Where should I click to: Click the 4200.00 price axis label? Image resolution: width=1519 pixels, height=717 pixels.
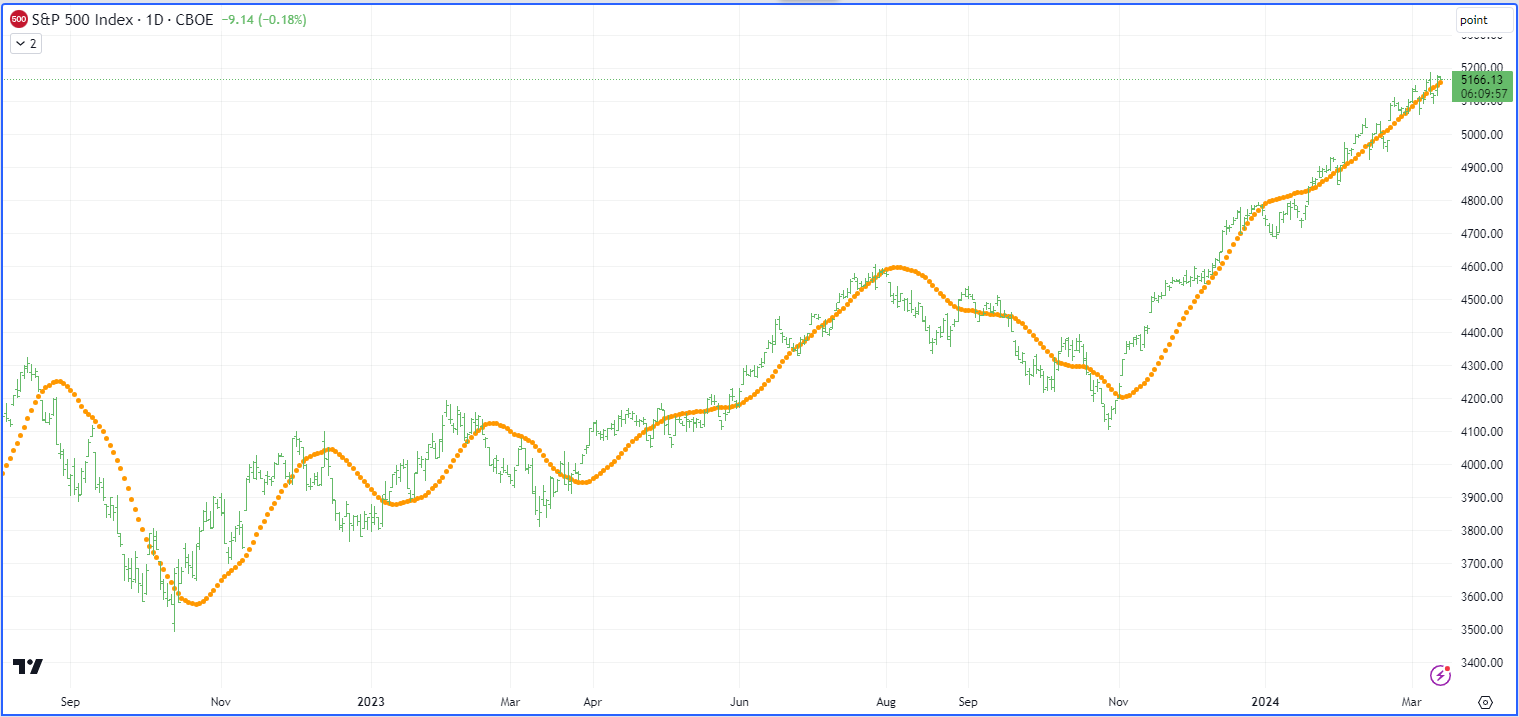tap(1483, 399)
